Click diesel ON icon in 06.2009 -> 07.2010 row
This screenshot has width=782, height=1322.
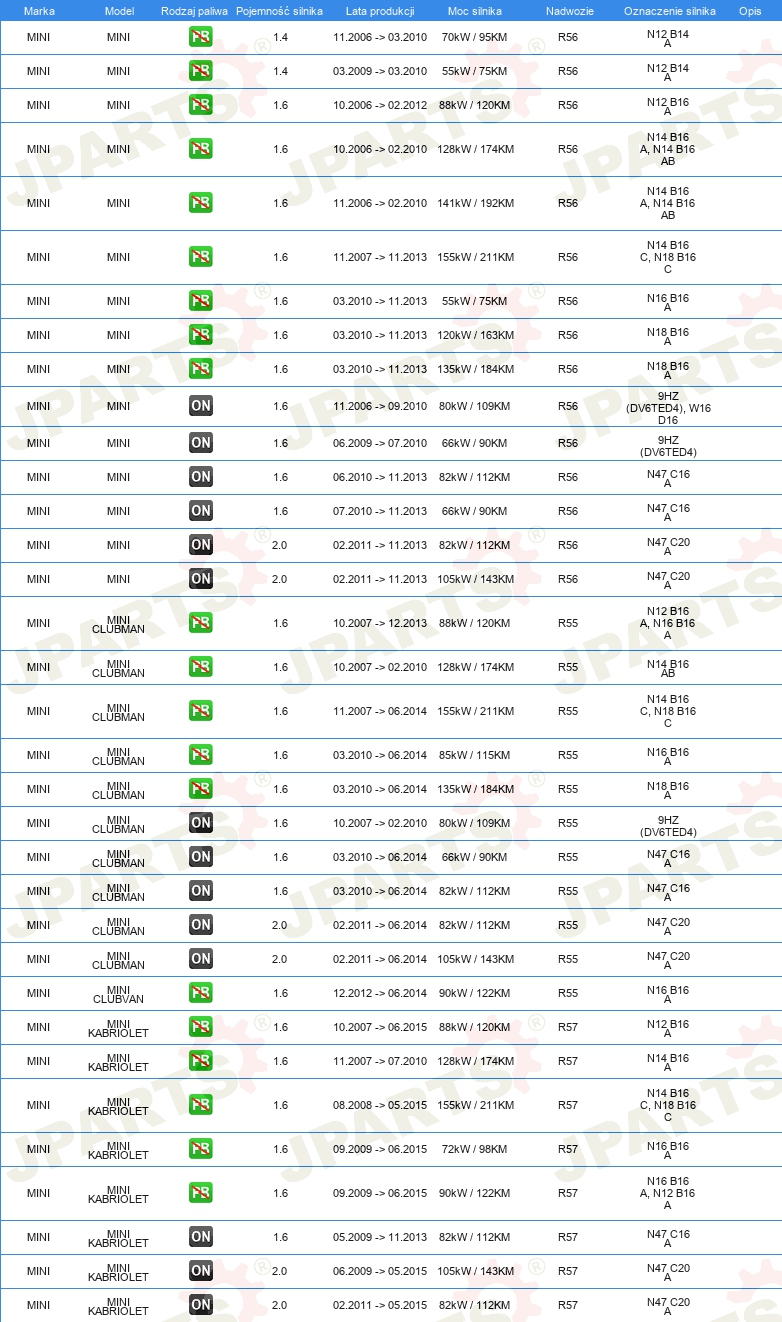pyautogui.click(x=201, y=443)
